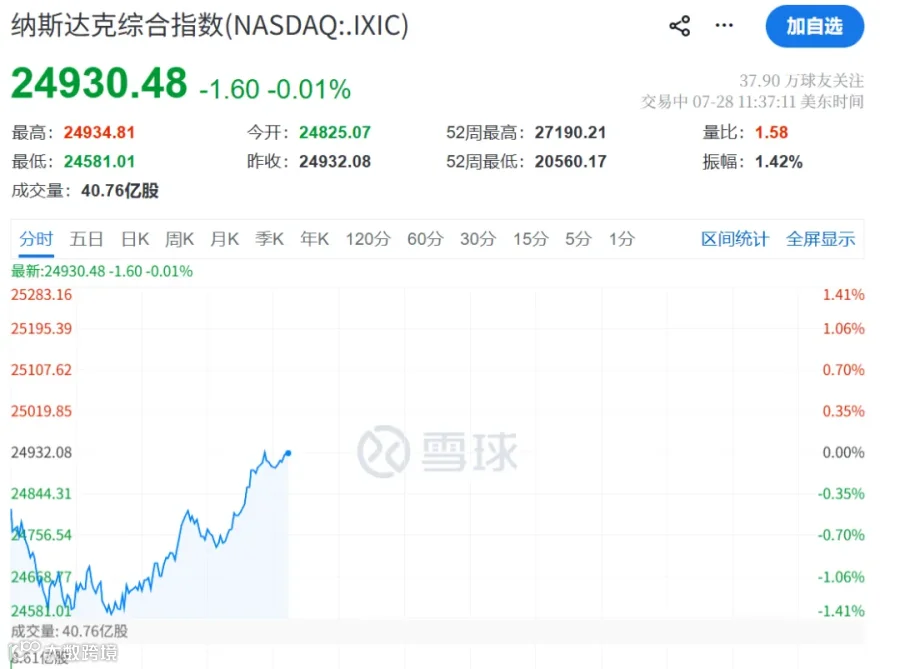This screenshot has height=669, width=900.
Task: Open the three-dot more options menu
Action: 724,25
